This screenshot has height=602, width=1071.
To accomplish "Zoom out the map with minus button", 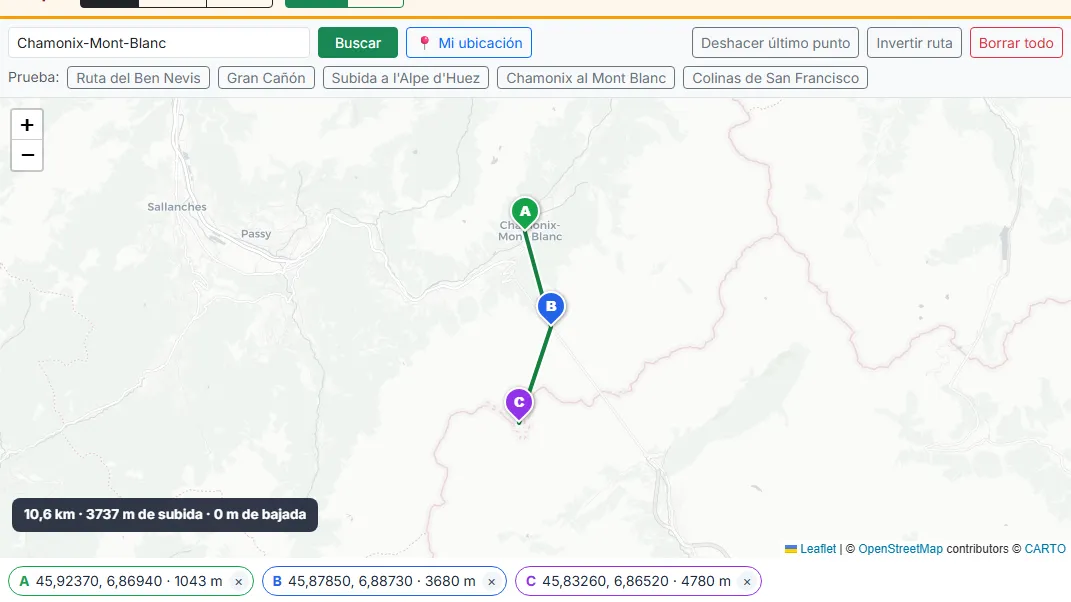I will [x=27, y=155].
